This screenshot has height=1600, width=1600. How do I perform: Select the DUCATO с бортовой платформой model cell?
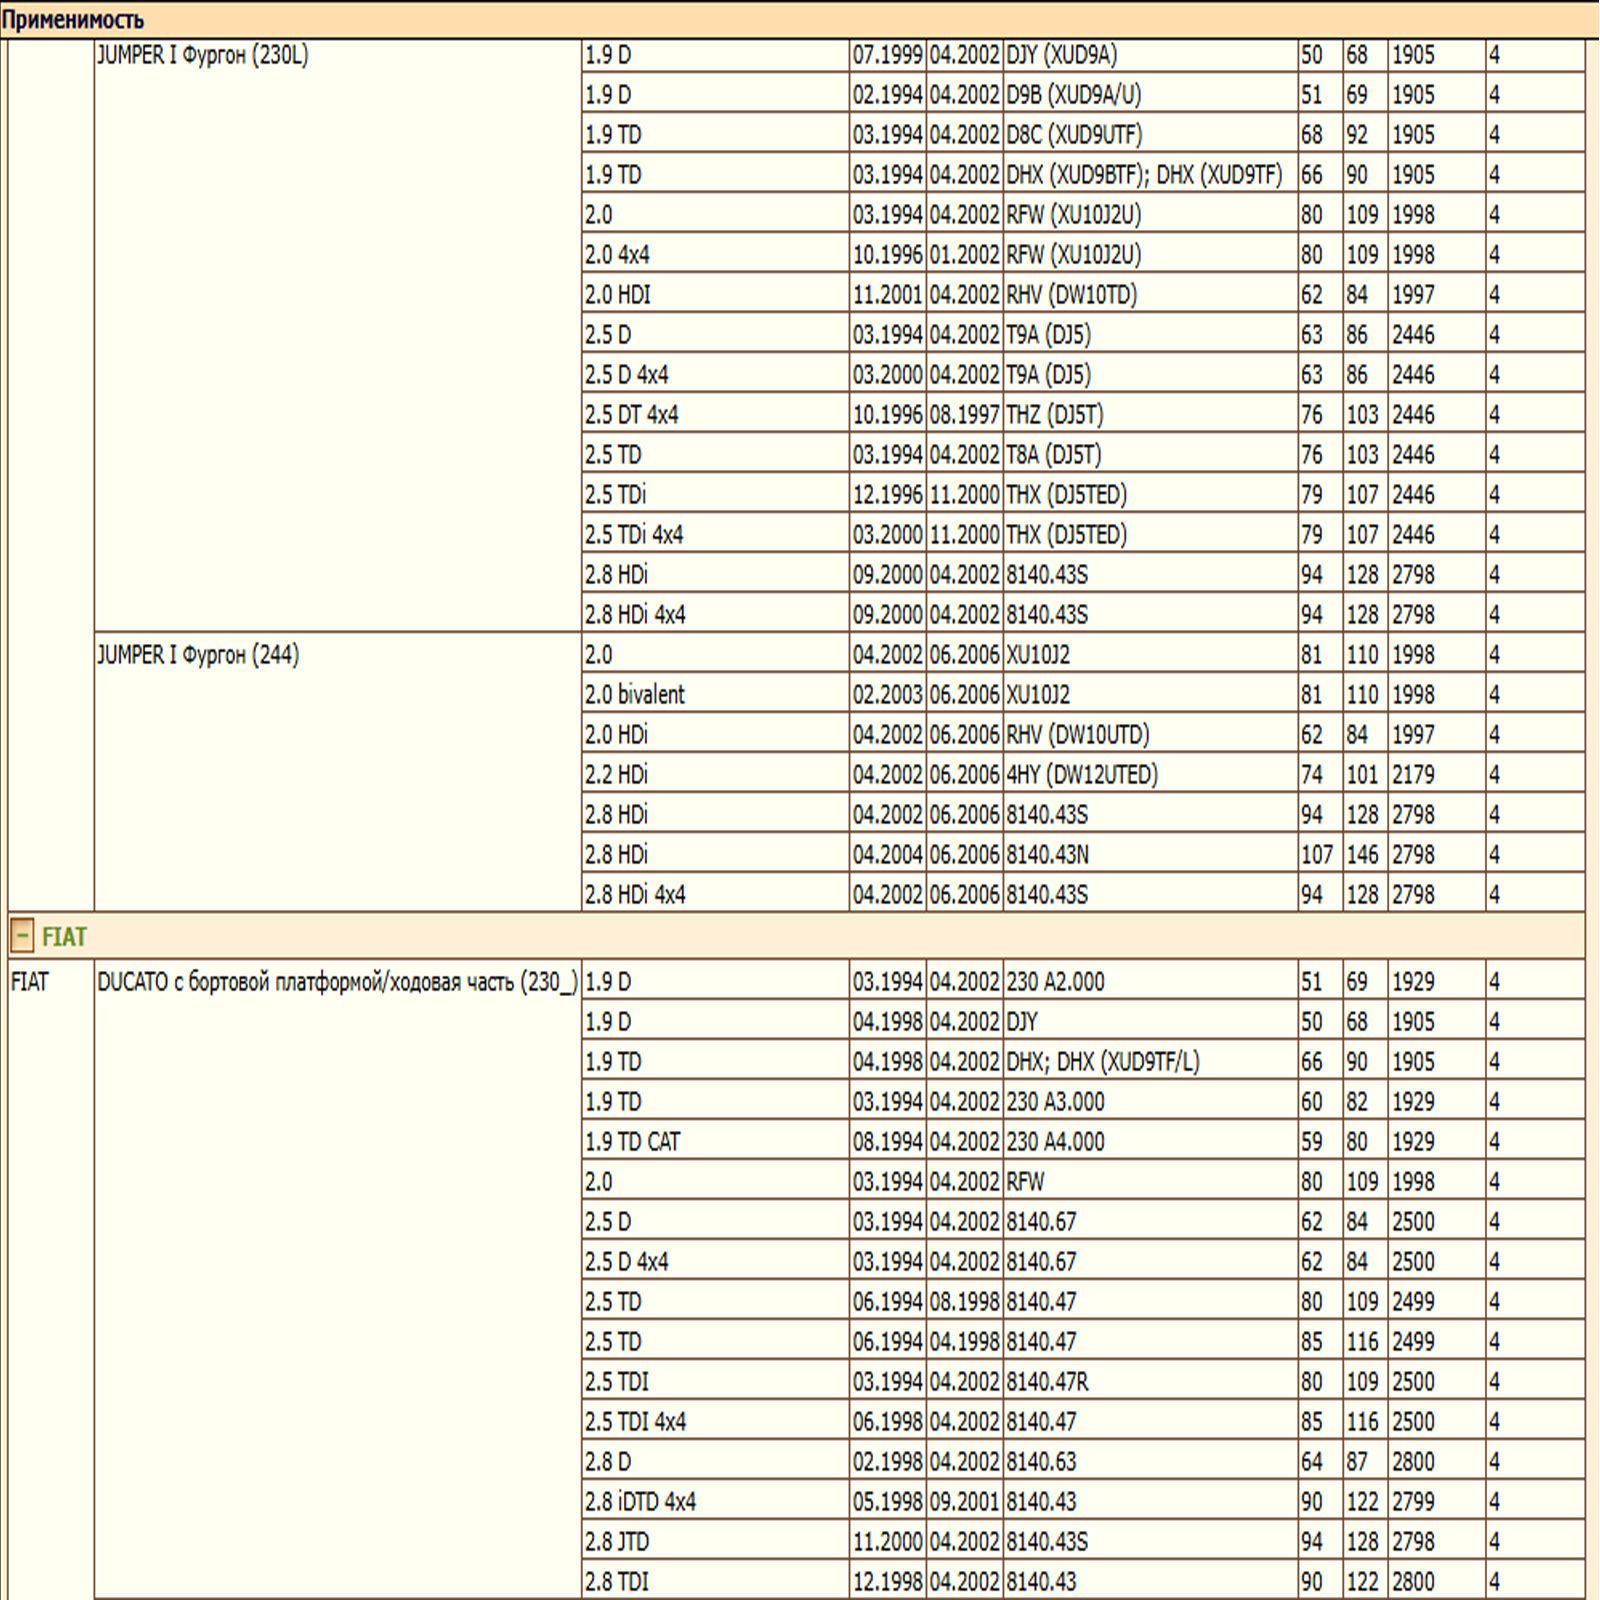click(338, 1281)
